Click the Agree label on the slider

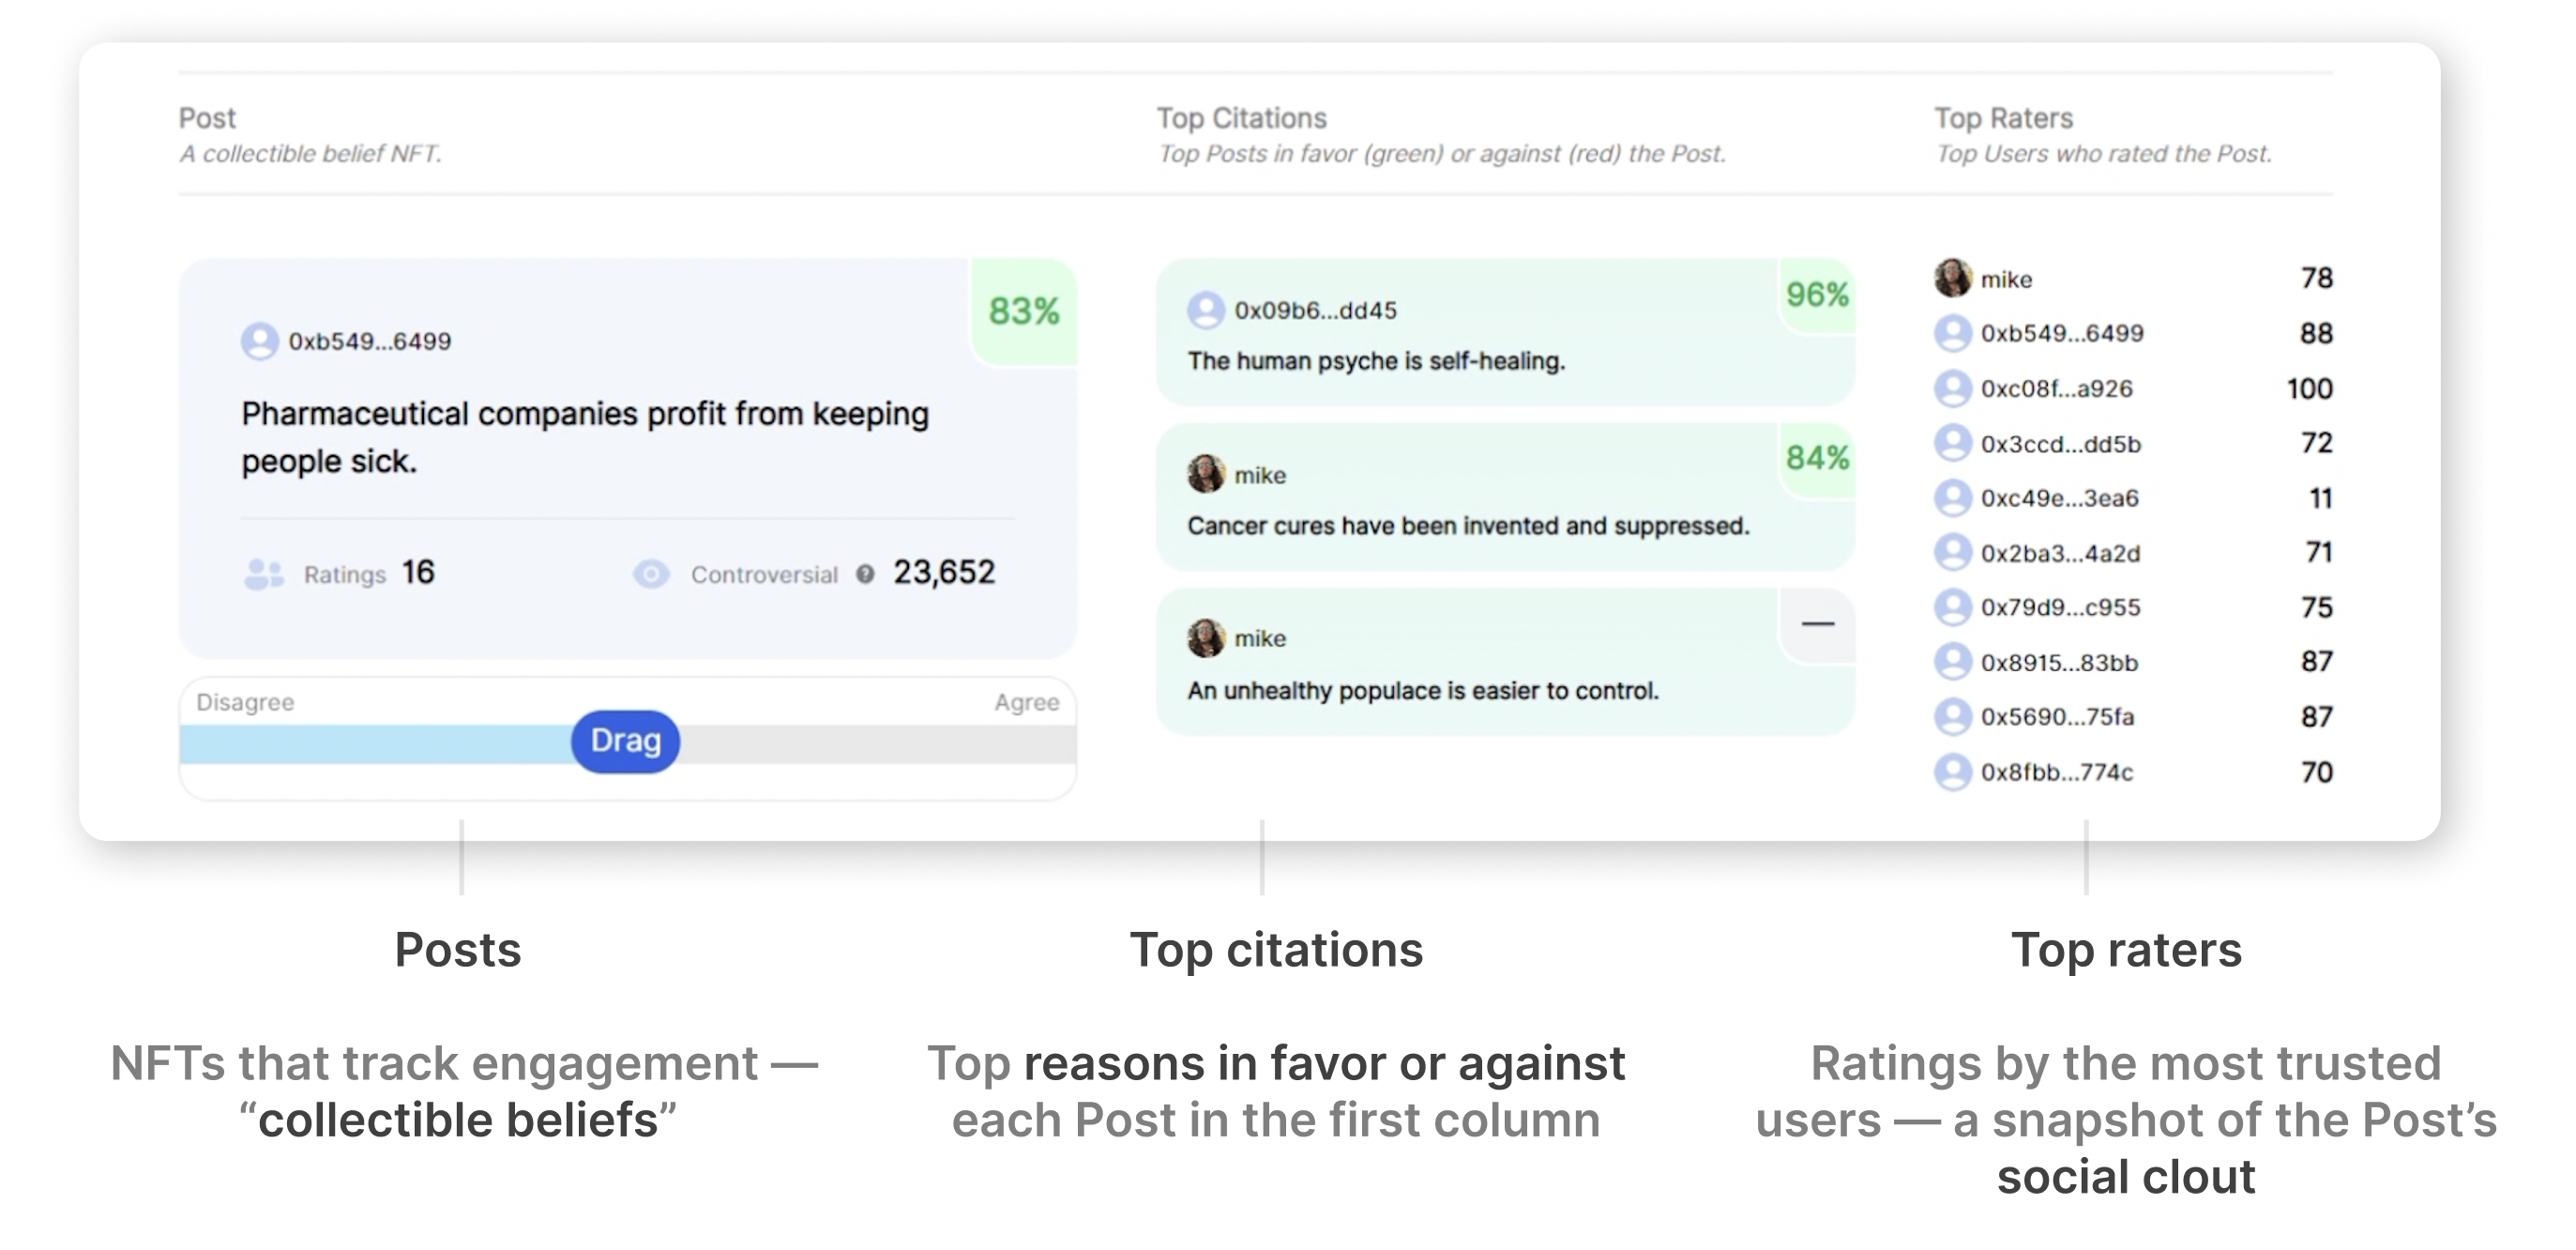pos(1026,702)
